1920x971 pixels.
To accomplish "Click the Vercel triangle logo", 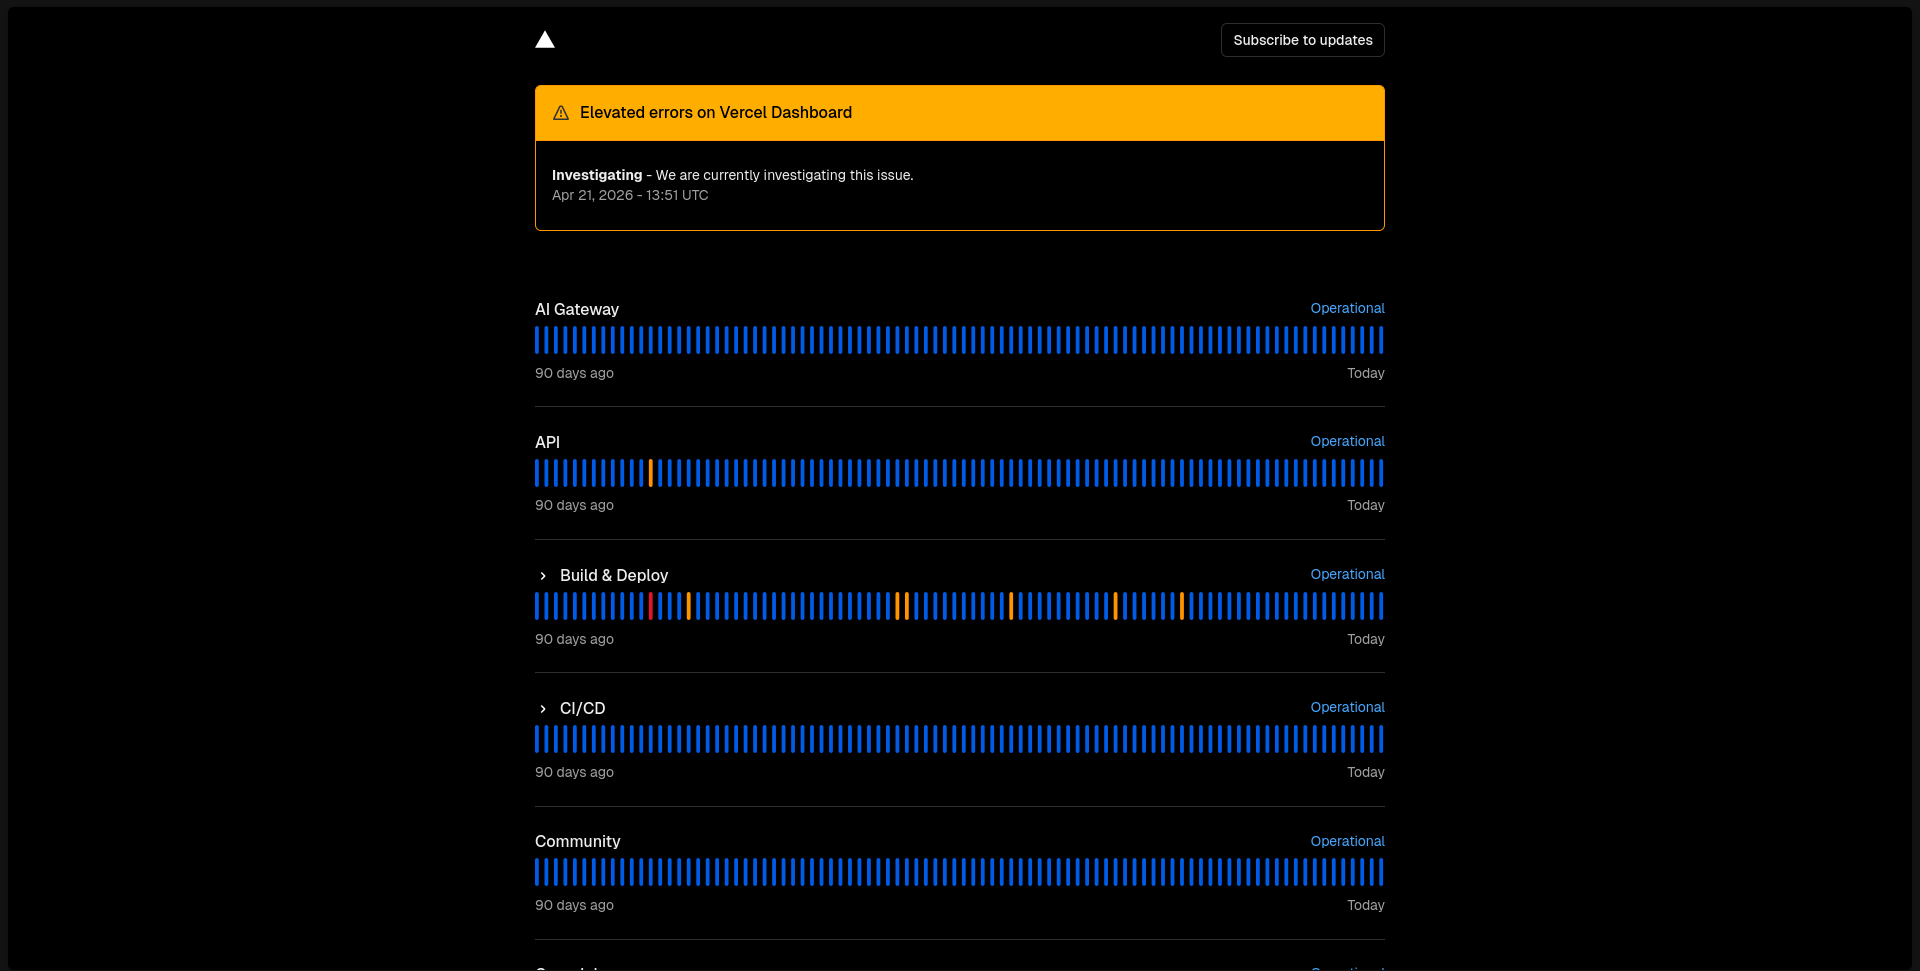I will tap(545, 40).
